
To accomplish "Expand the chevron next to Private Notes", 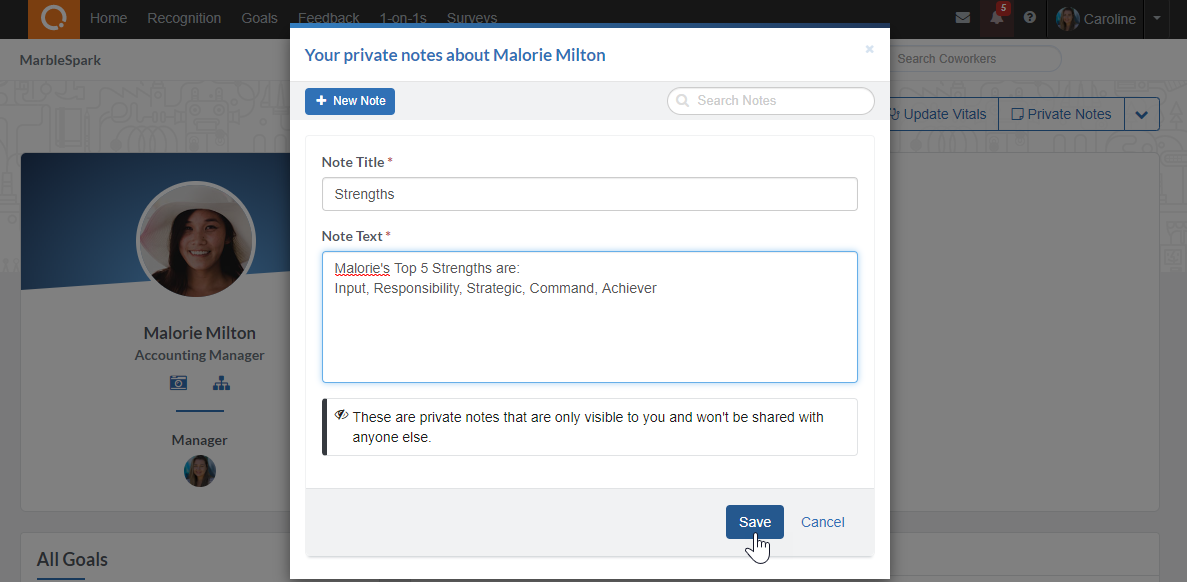I will point(1142,113).
